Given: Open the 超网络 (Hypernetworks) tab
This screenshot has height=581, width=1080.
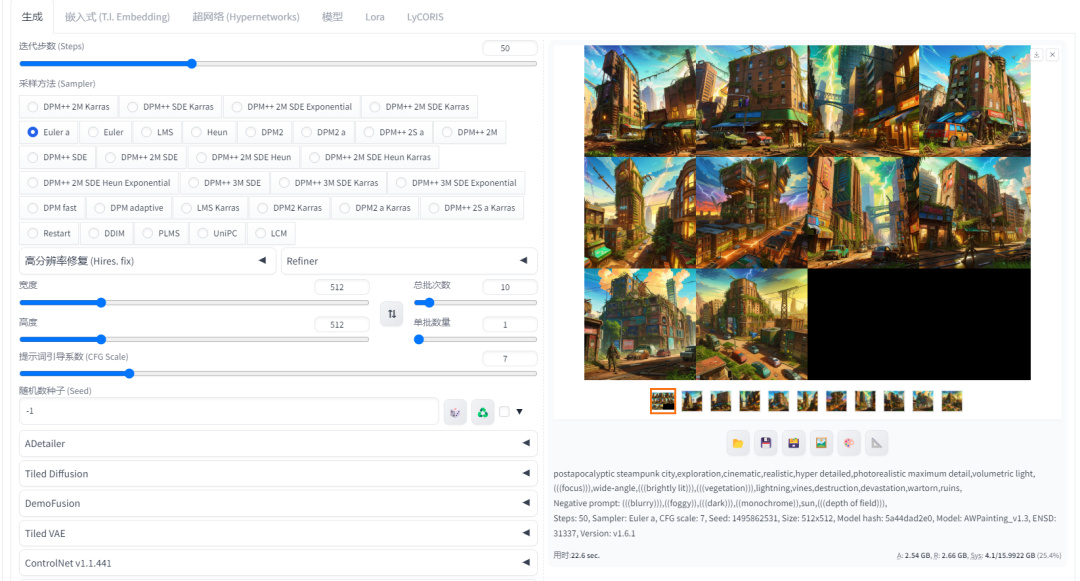Looking at the screenshot, I should coord(246,17).
